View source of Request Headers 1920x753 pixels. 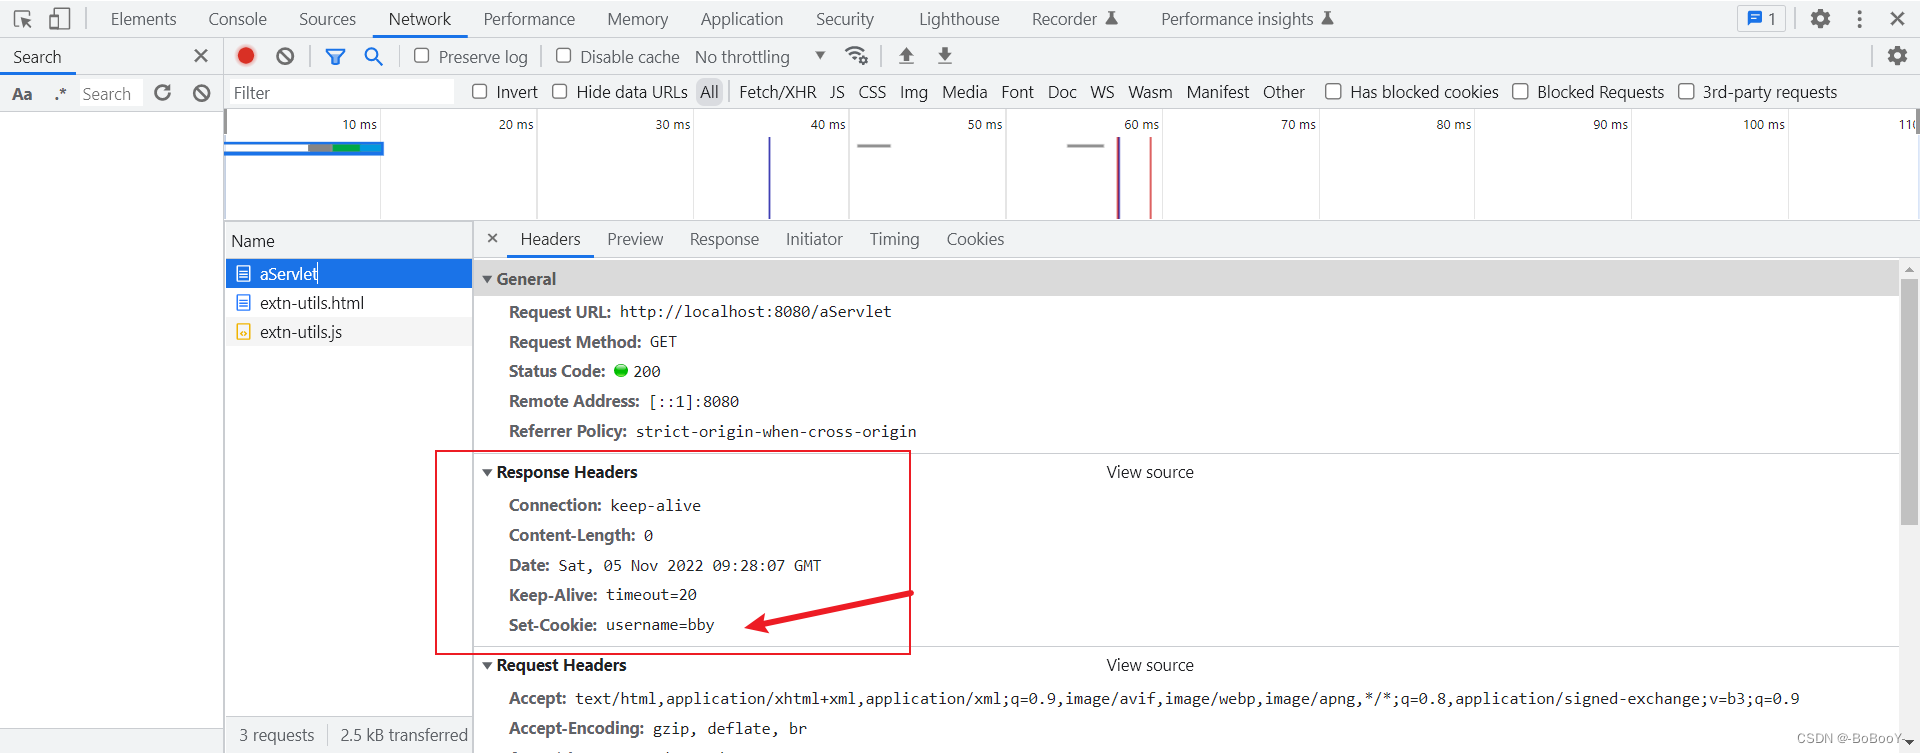(x=1150, y=665)
